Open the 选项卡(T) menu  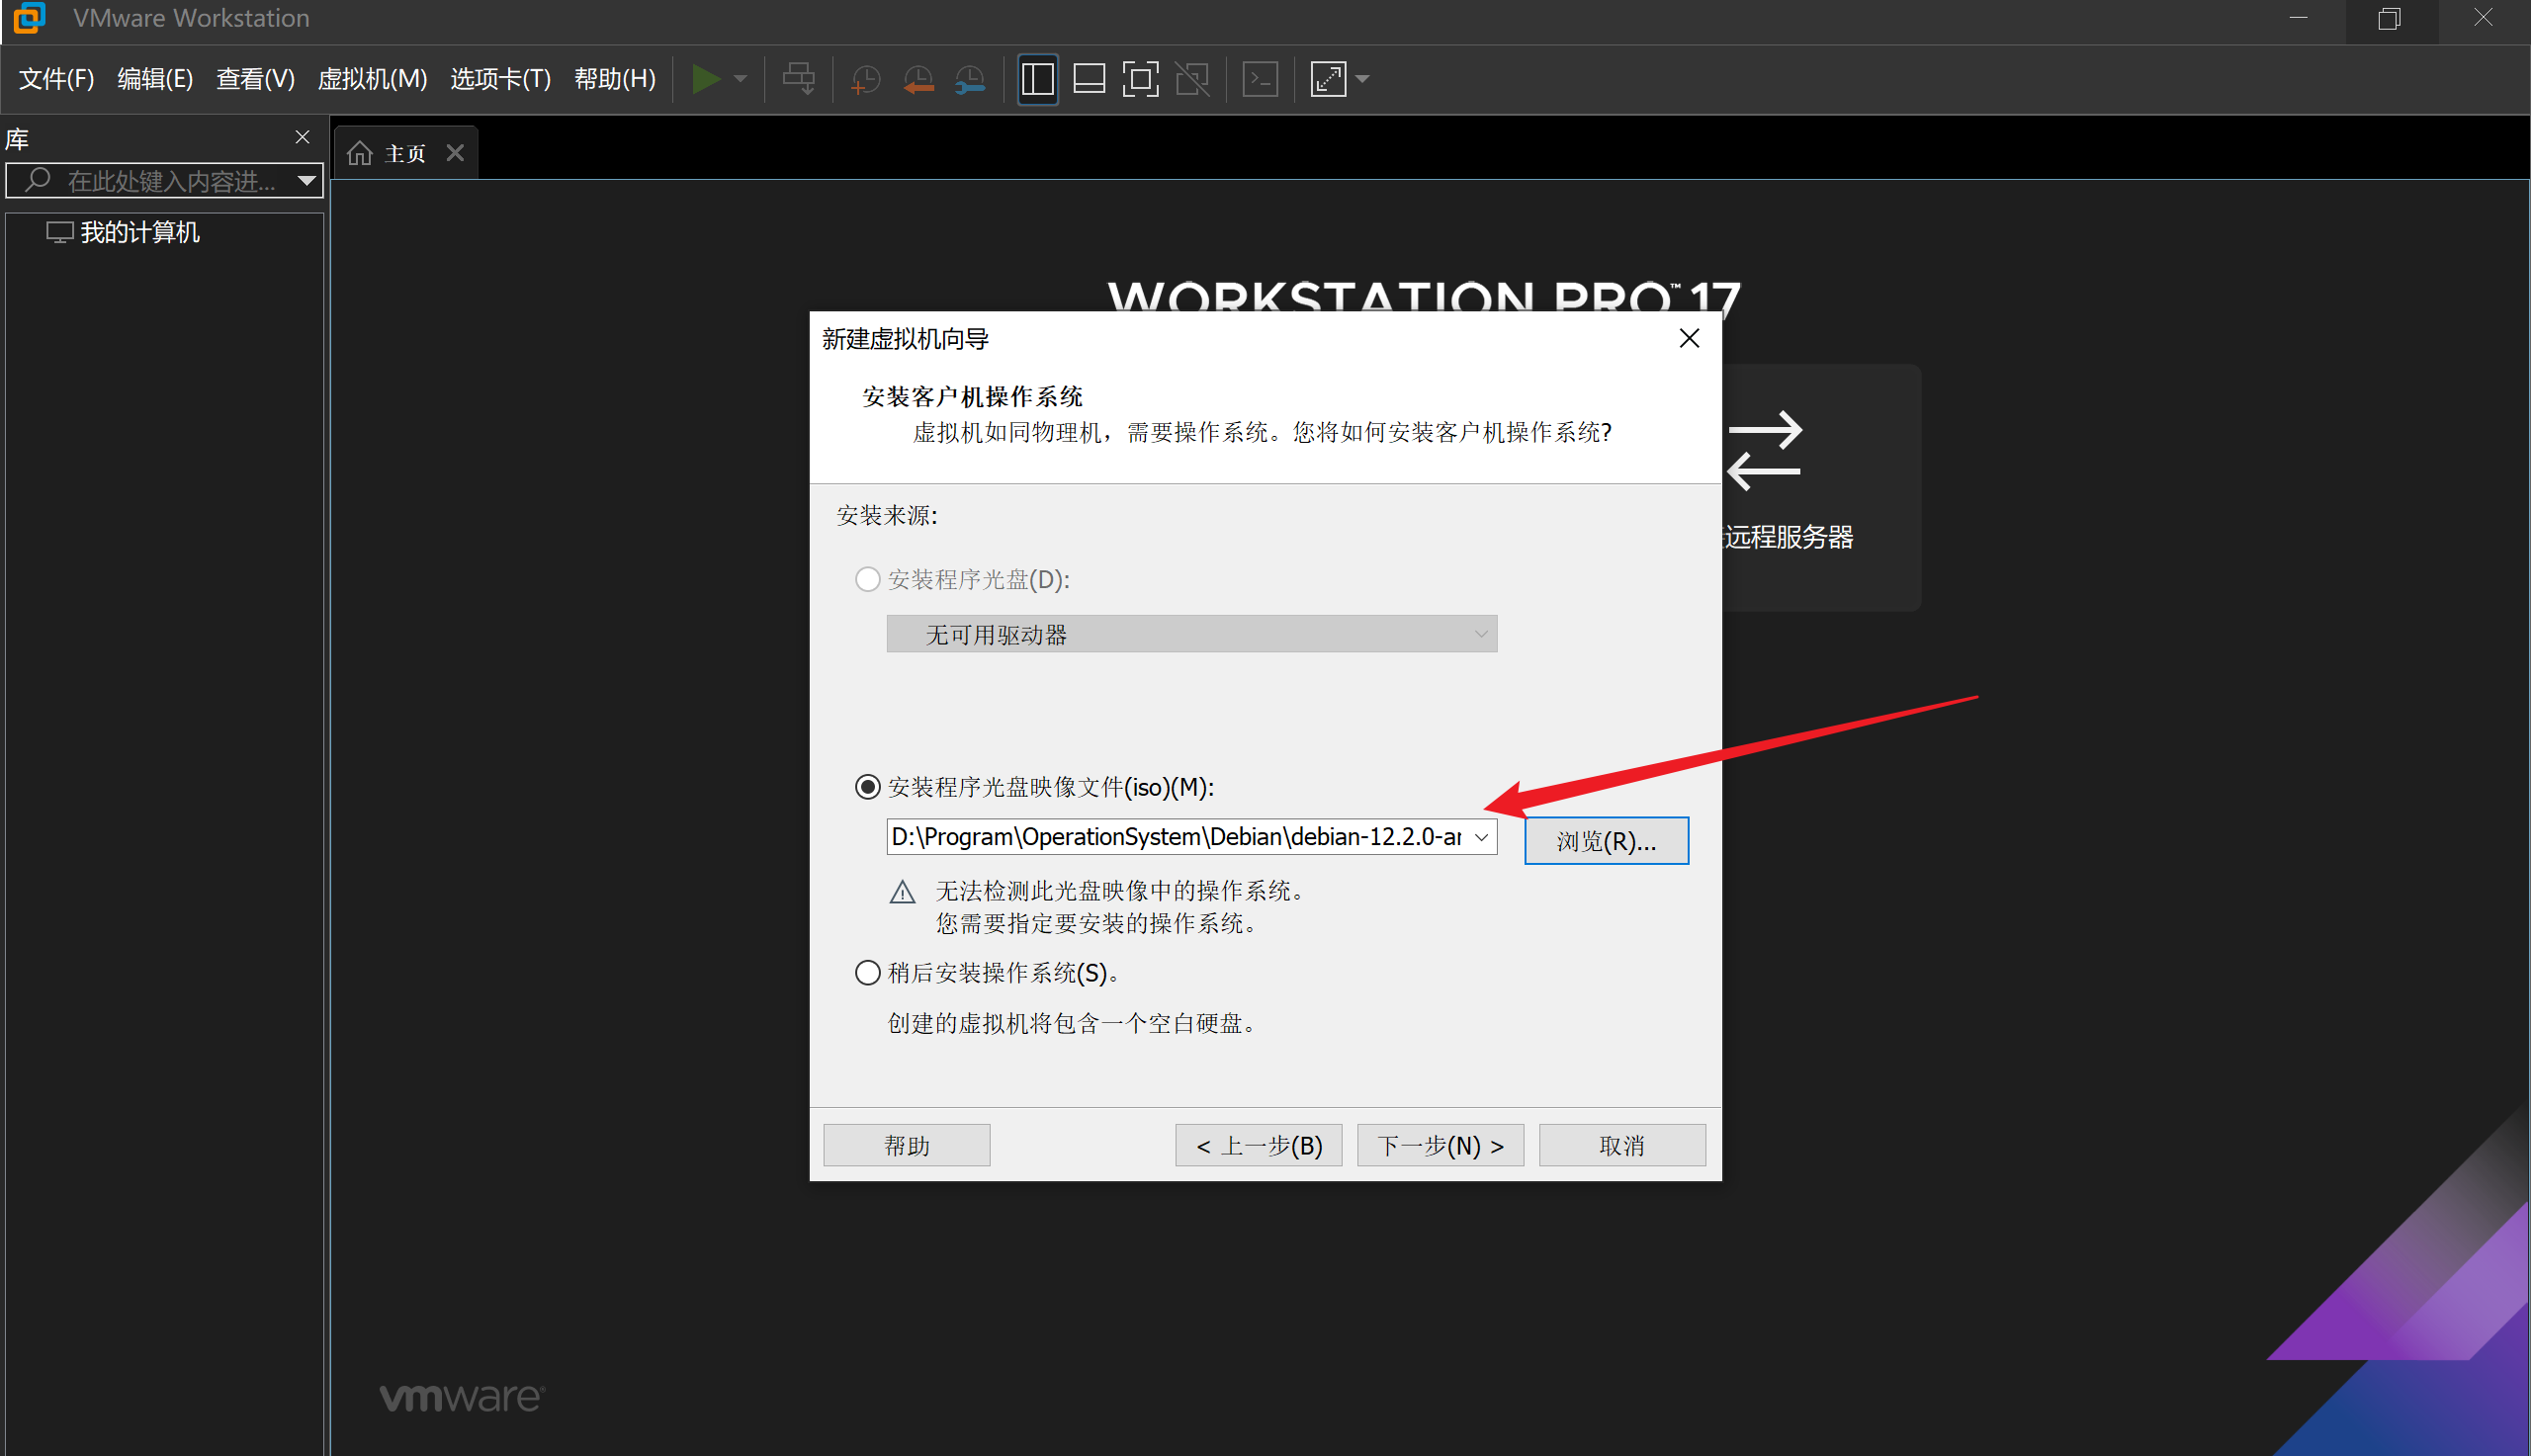(x=500, y=79)
